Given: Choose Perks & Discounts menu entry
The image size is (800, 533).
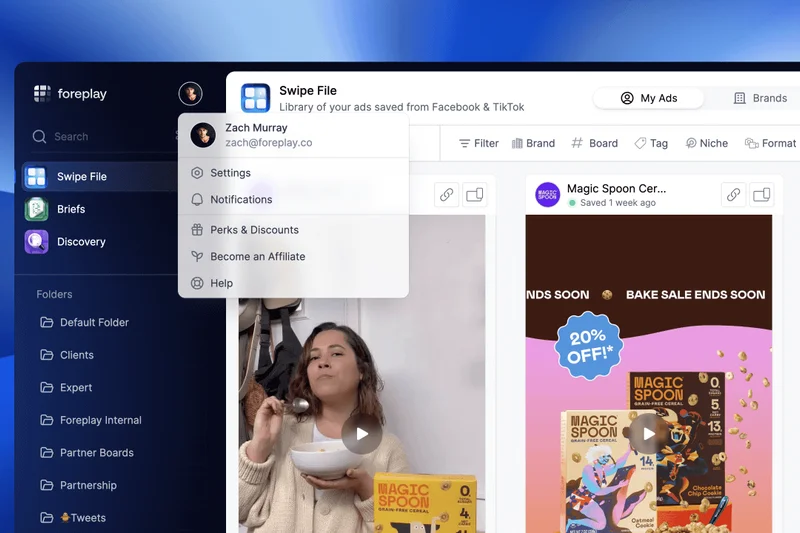Looking at the screenshot, I should [254, 230].
